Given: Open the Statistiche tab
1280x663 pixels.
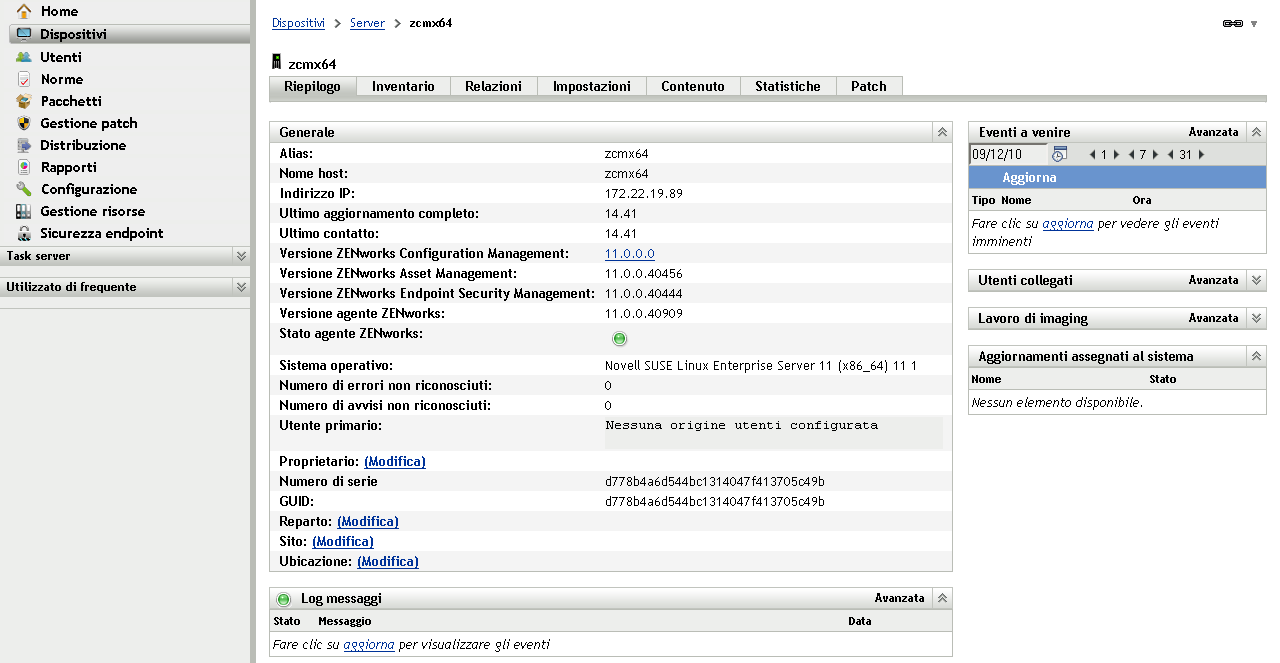Looking at the screenshot, I should coord(787,87).
